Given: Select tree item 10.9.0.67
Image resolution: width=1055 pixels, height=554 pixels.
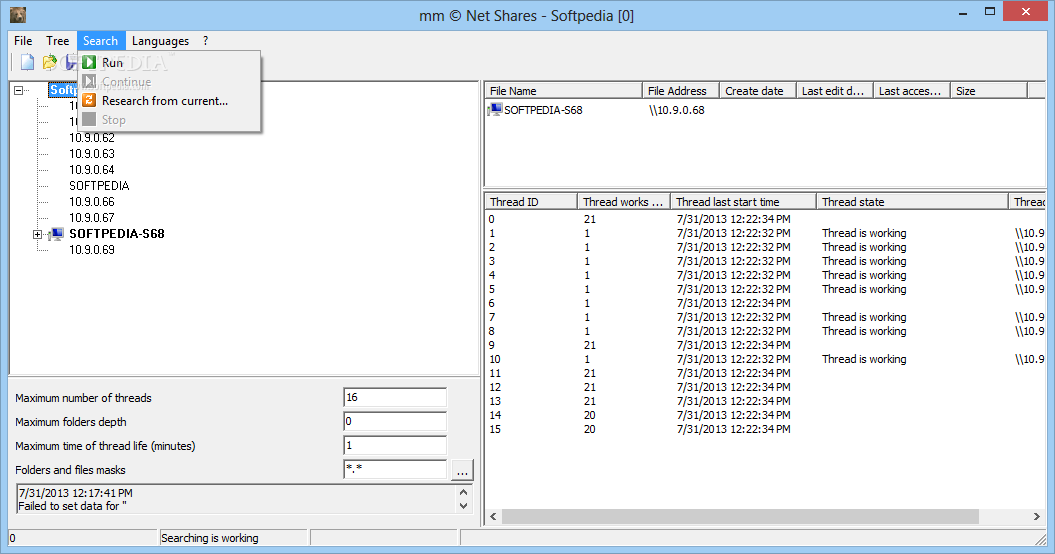Looking at the screenshot, I should [92, 218].
